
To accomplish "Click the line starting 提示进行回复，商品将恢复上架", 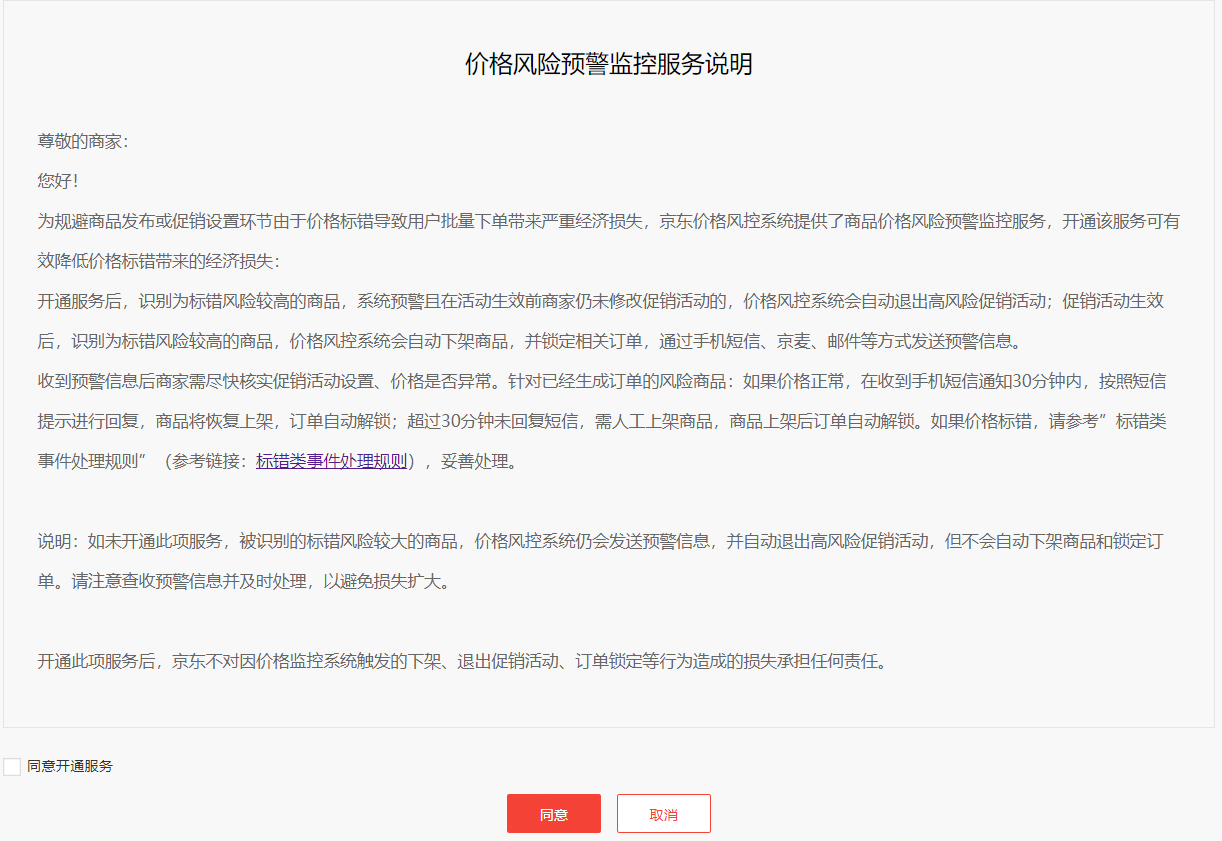I will click(600, 421).
